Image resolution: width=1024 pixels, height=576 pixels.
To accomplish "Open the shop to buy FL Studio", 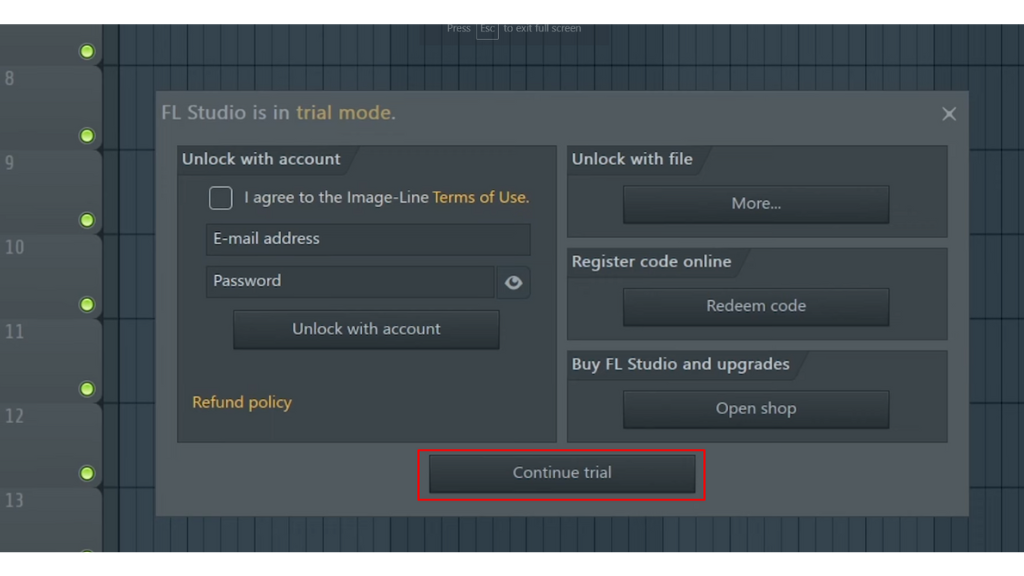I will tap(756, 409).
